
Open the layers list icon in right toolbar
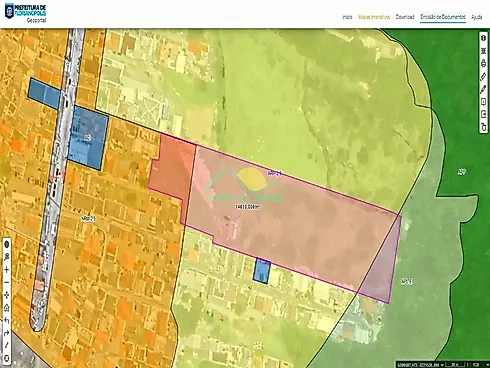coord(483,51)
